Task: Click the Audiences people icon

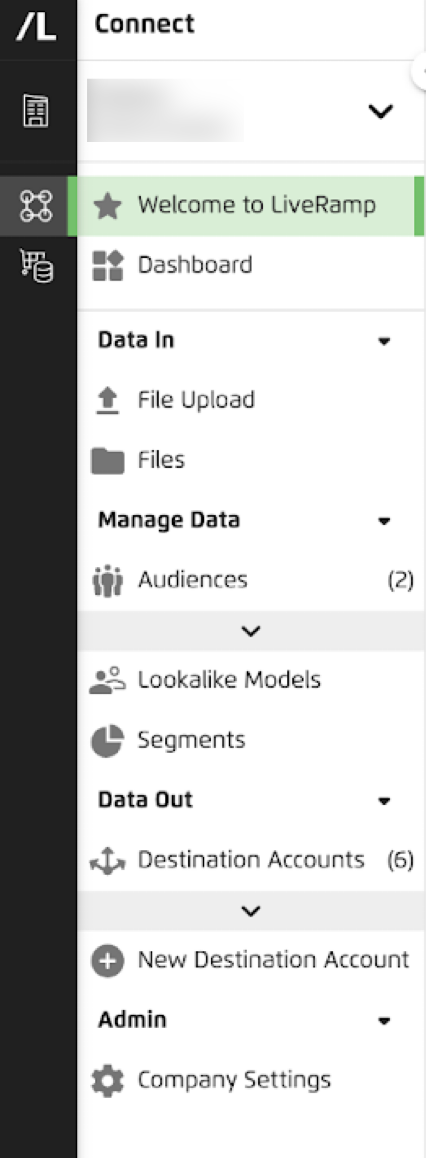Action: (x=108, y=581)
